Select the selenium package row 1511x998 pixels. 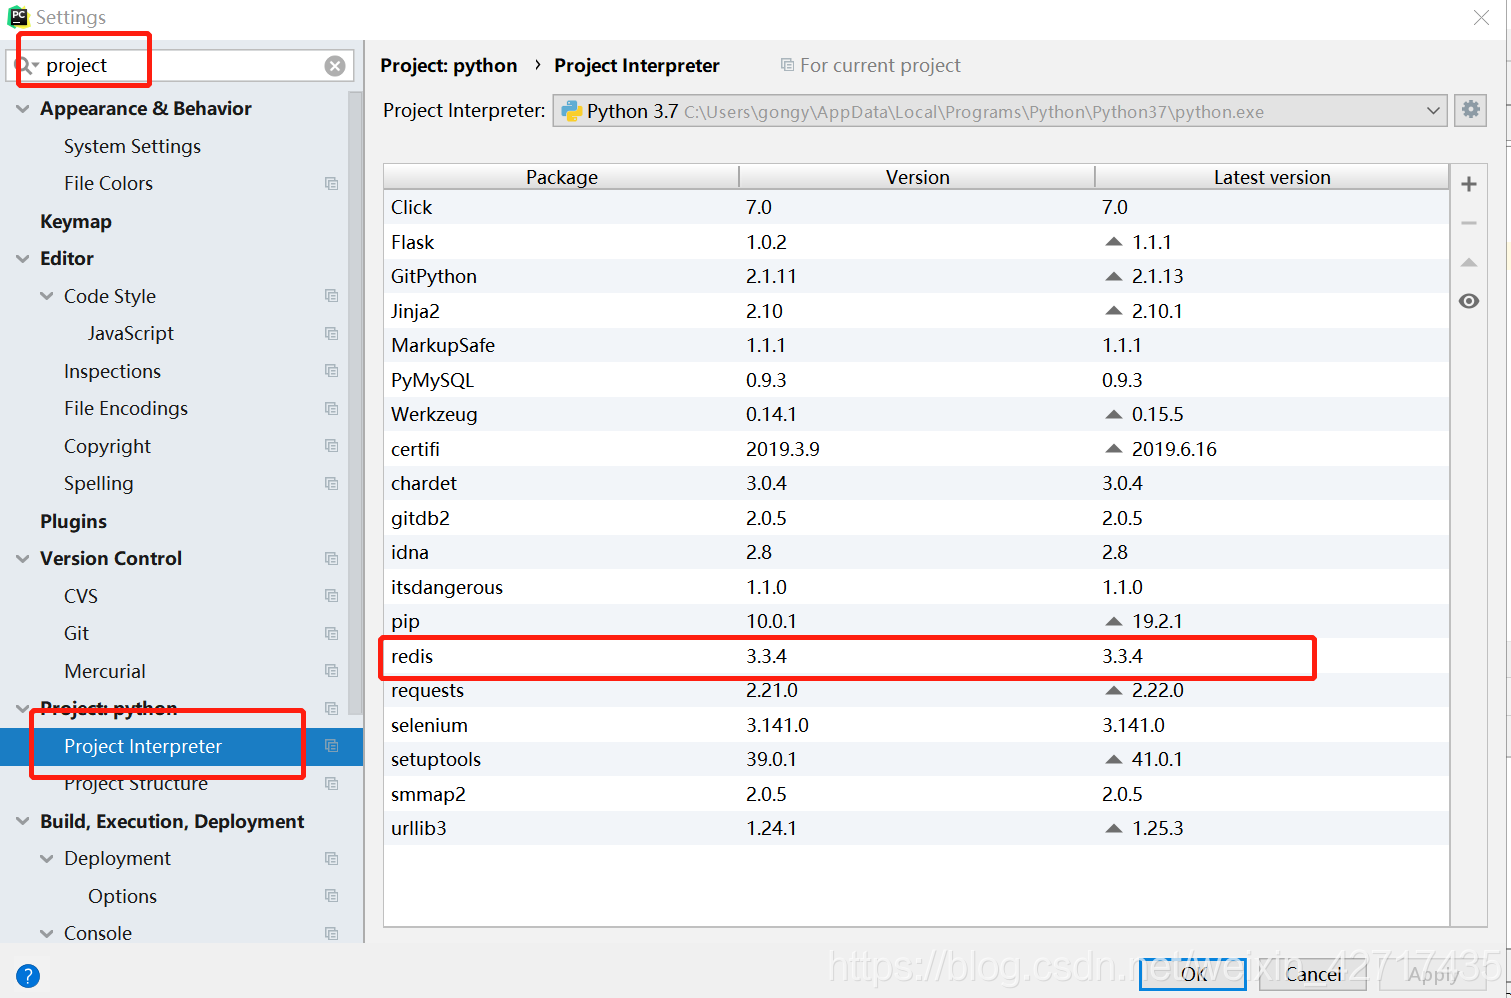(x=916, y=725)
